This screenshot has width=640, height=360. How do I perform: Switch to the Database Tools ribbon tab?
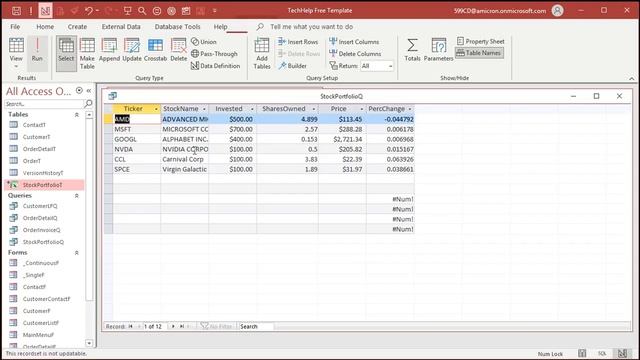177,27
